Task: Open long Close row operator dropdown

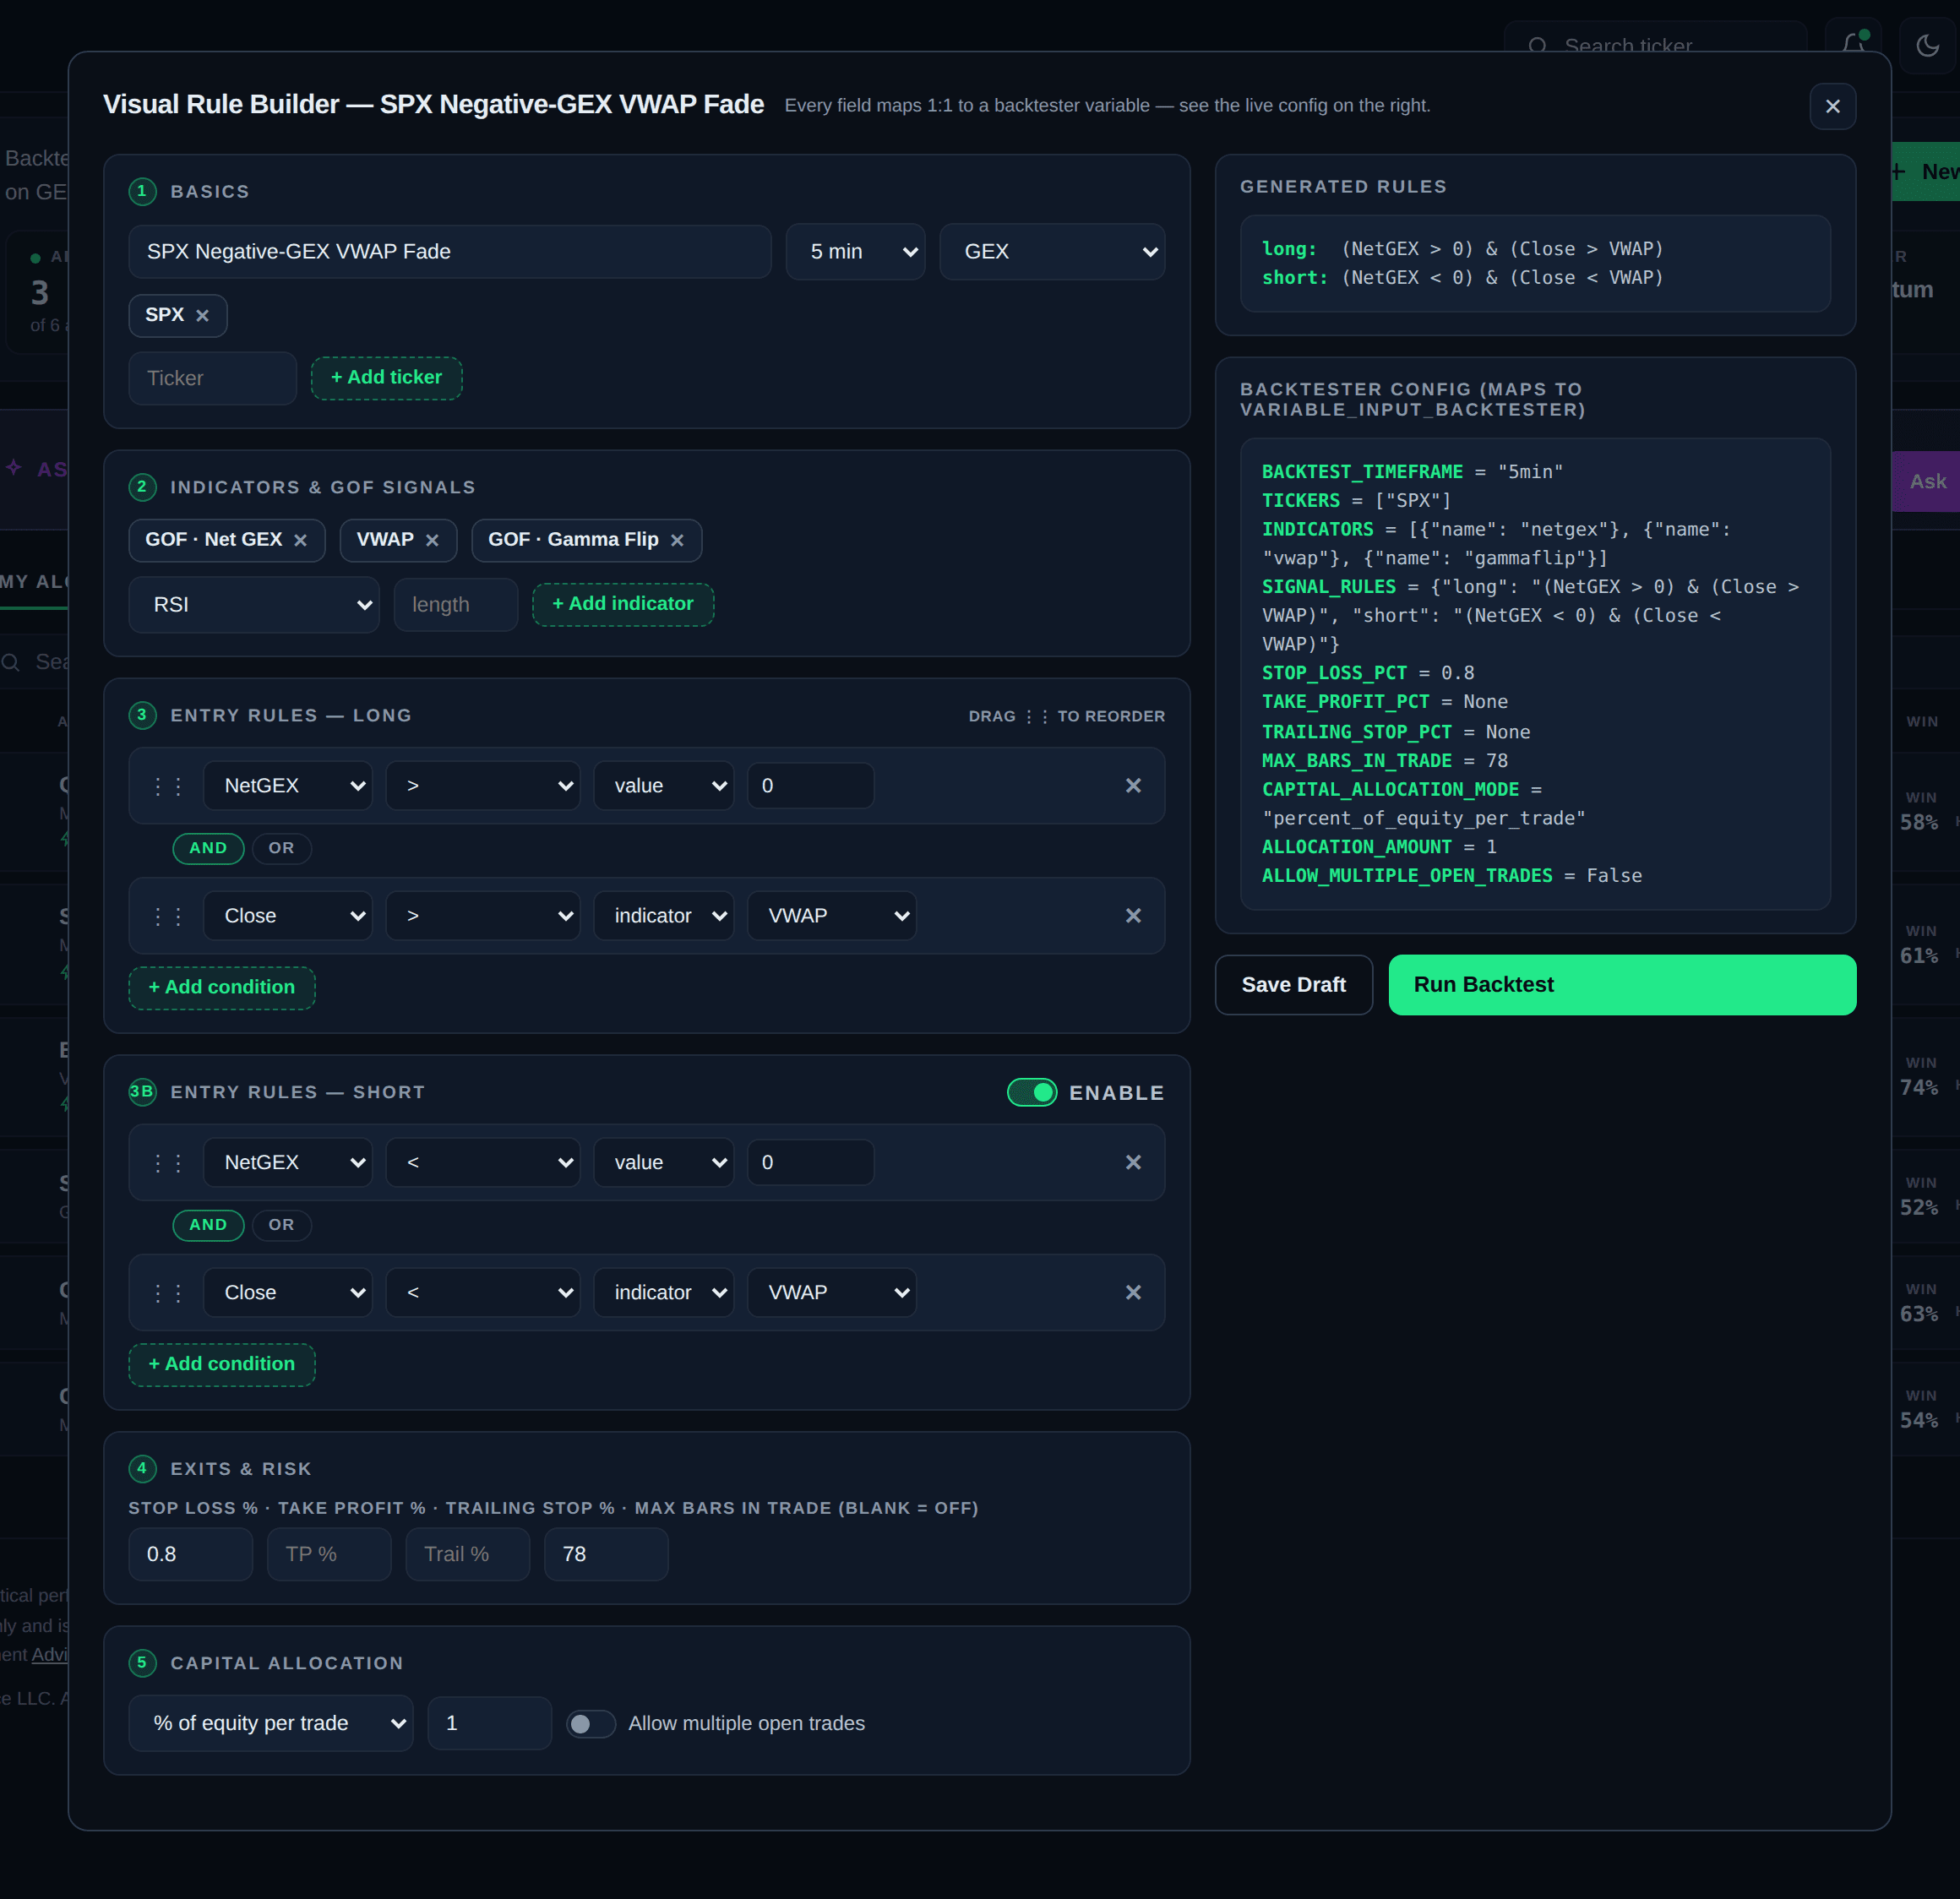Action: point(483,916)
